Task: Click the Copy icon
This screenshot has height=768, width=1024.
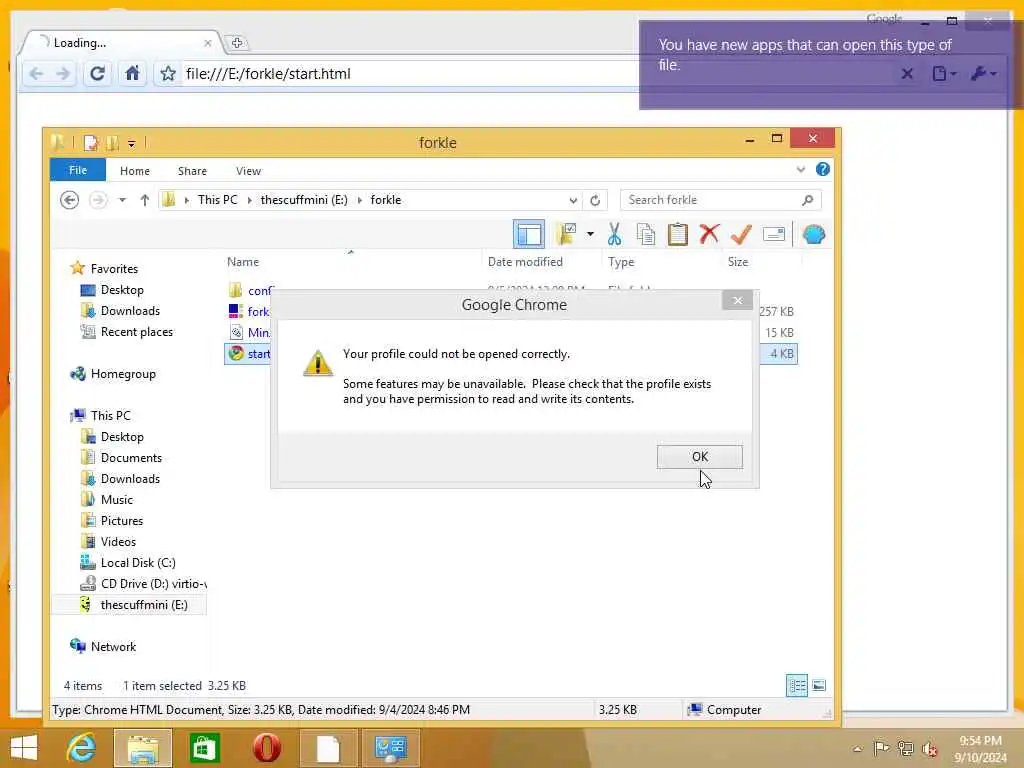Action: pos(645,234)
